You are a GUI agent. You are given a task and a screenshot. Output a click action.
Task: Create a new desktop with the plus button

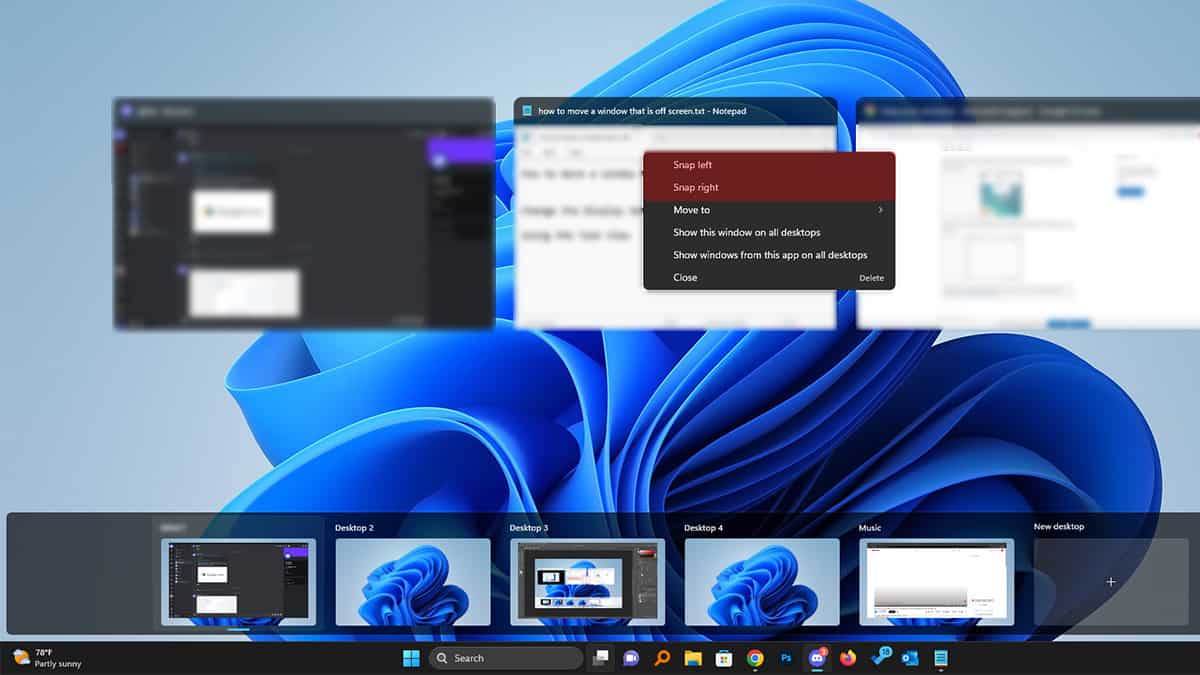[x=1111, y=581]
